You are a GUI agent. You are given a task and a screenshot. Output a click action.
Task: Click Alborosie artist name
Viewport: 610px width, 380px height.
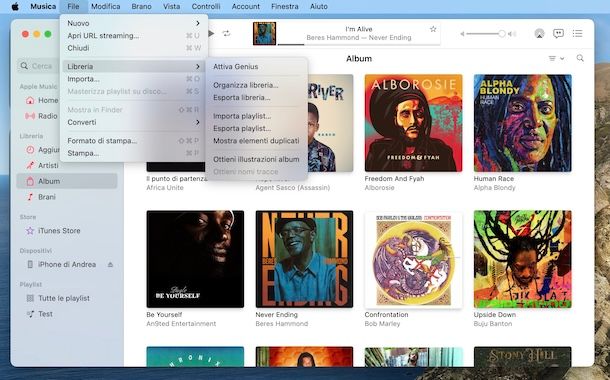click(x=379, y=188)
